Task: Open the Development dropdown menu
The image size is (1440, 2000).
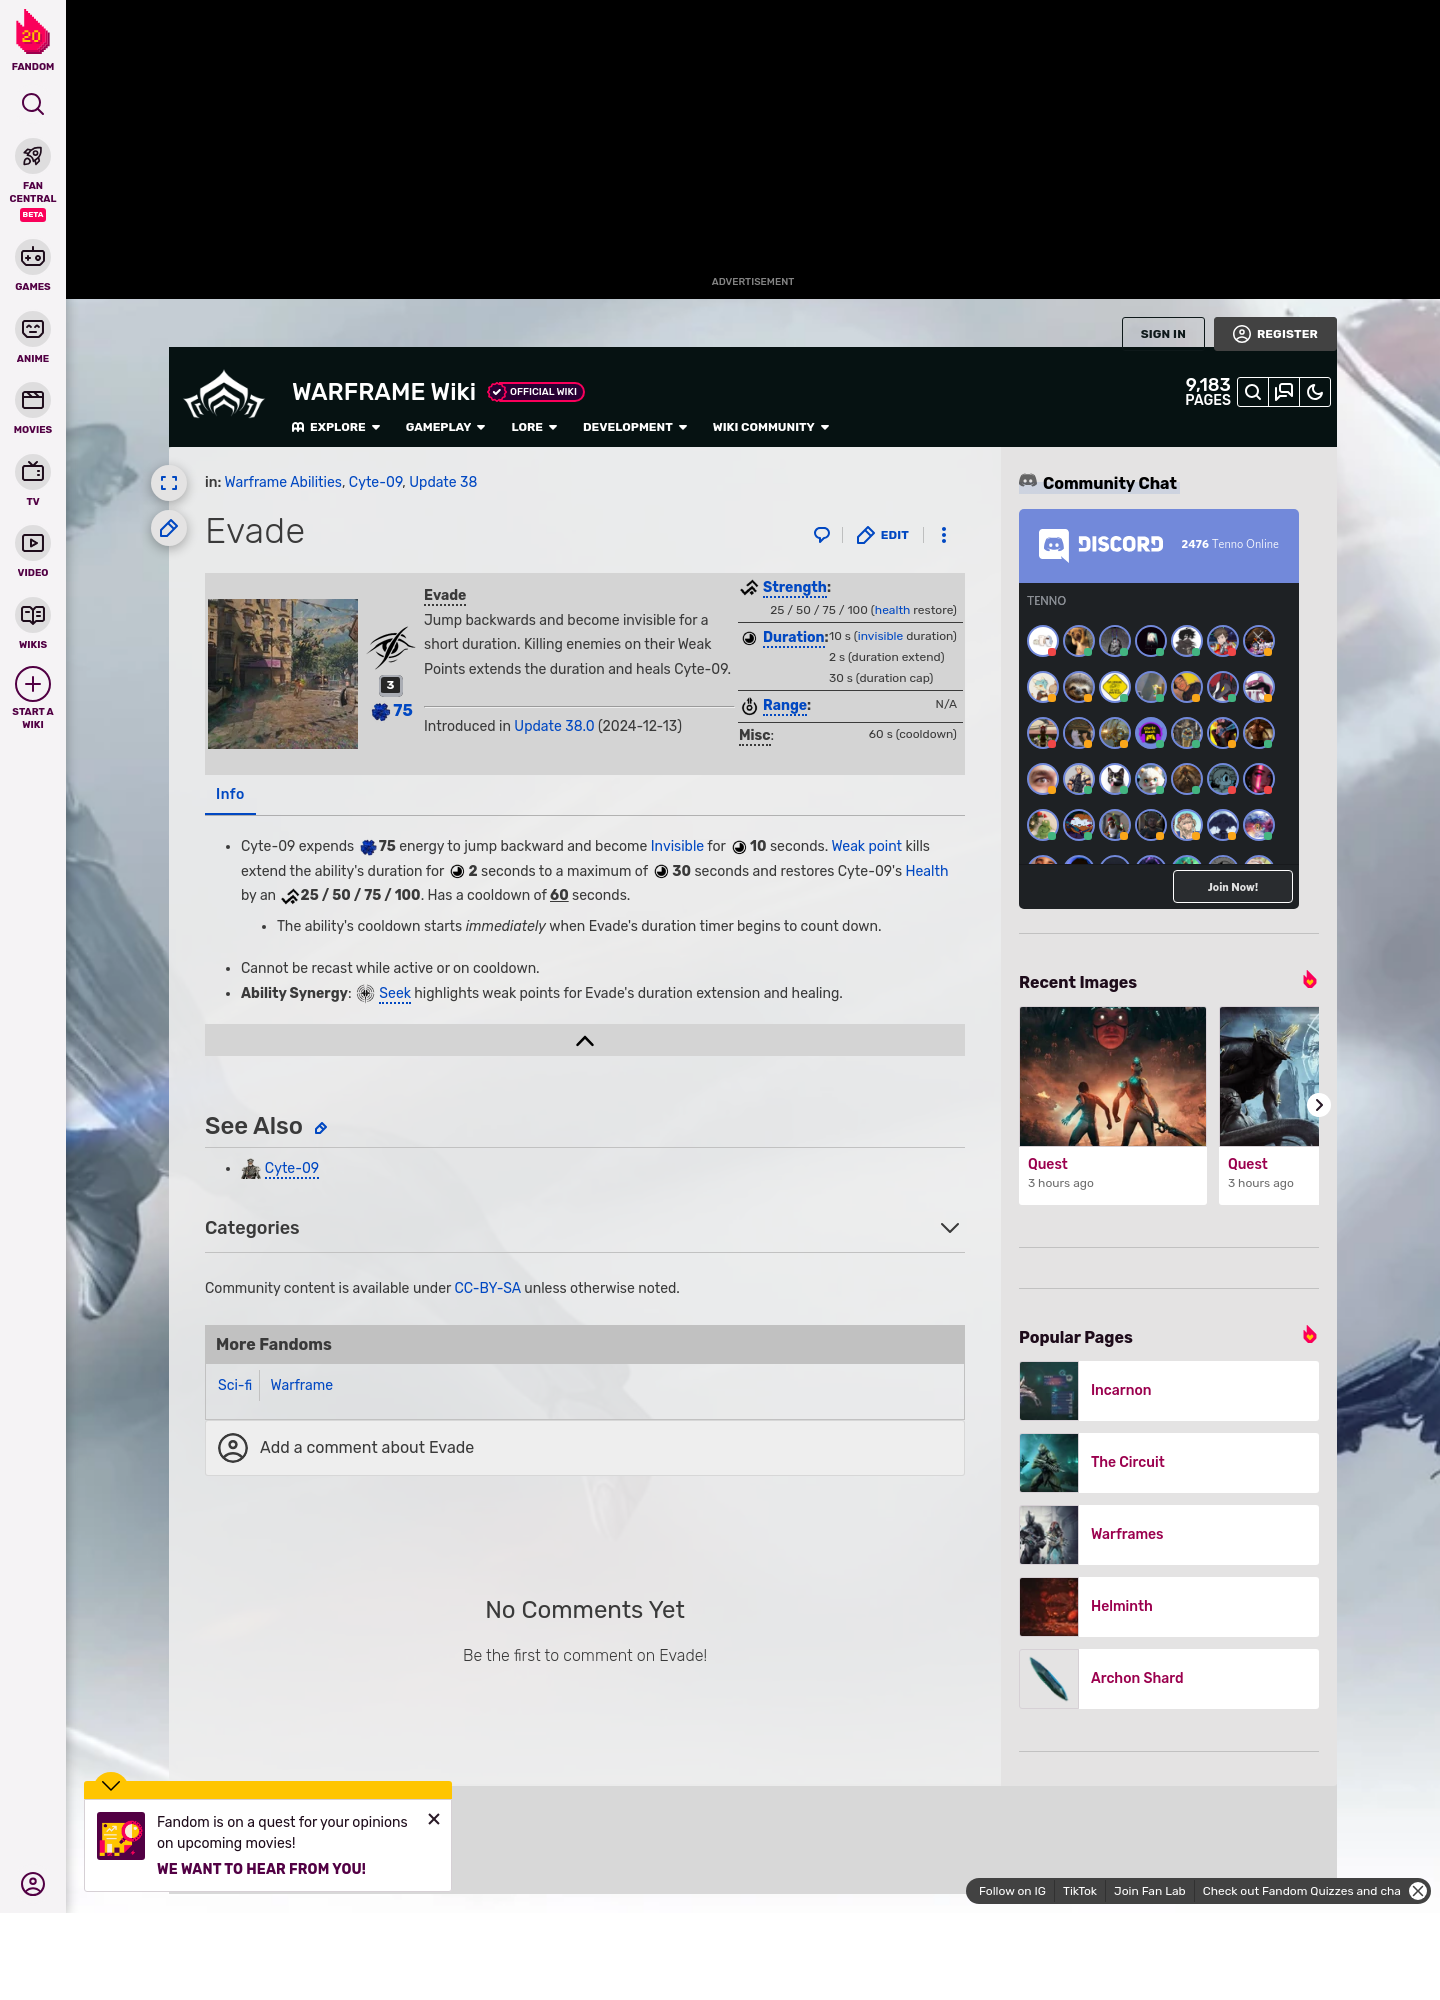Action: pos(635,427)
